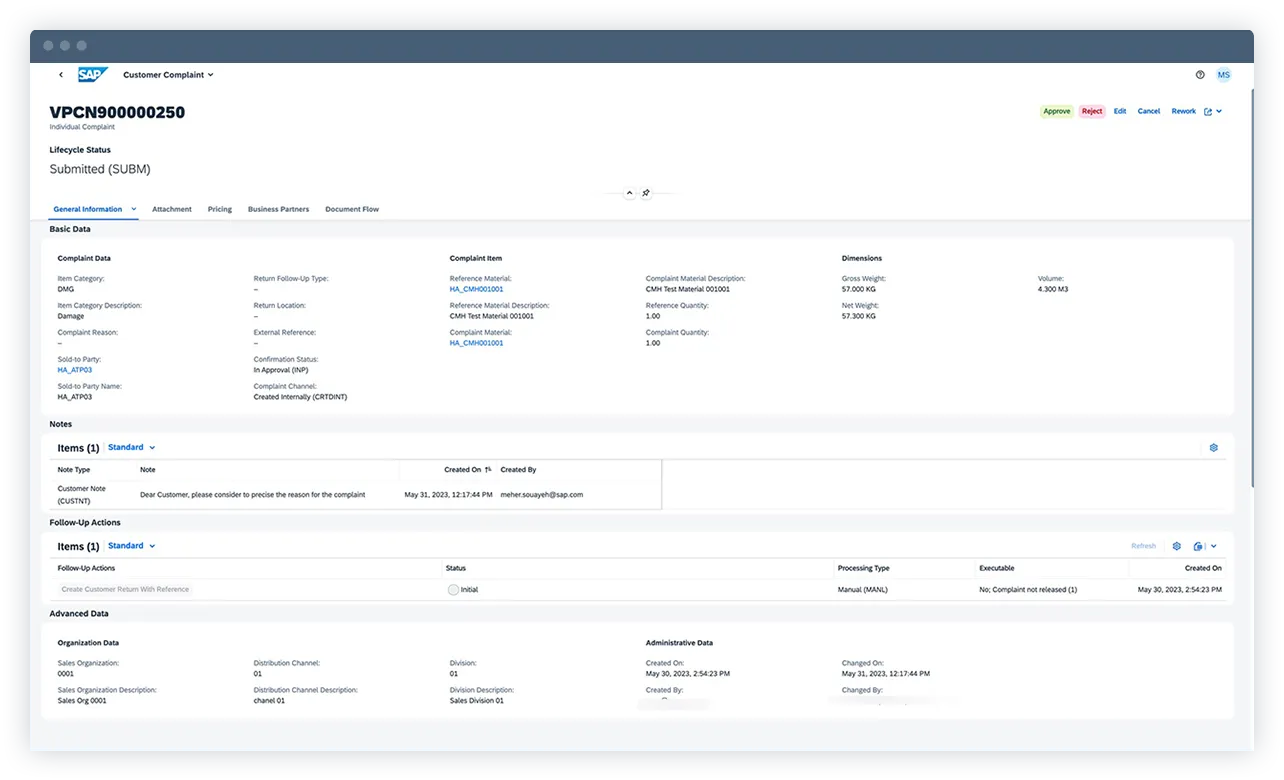Open the Standard view dropdown in Notes
Image resolution: width=1284 pixels, height=780 pixels.
[x=131, y=447]
